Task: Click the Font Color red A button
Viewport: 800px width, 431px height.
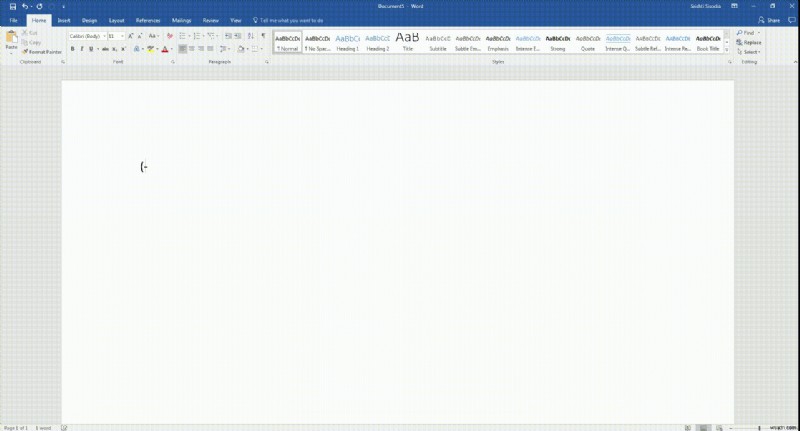Action: pyautogui.click(x=164, y=49)
